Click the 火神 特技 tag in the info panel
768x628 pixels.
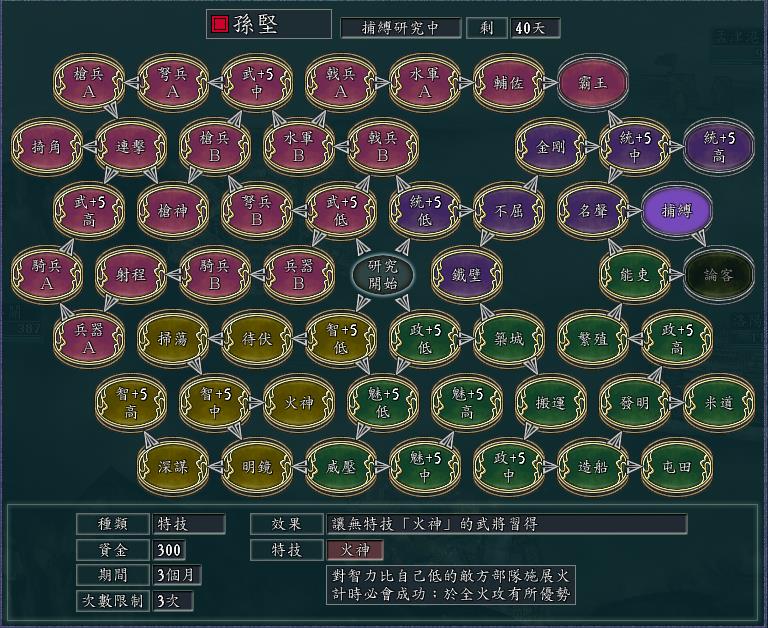(355, 550)
